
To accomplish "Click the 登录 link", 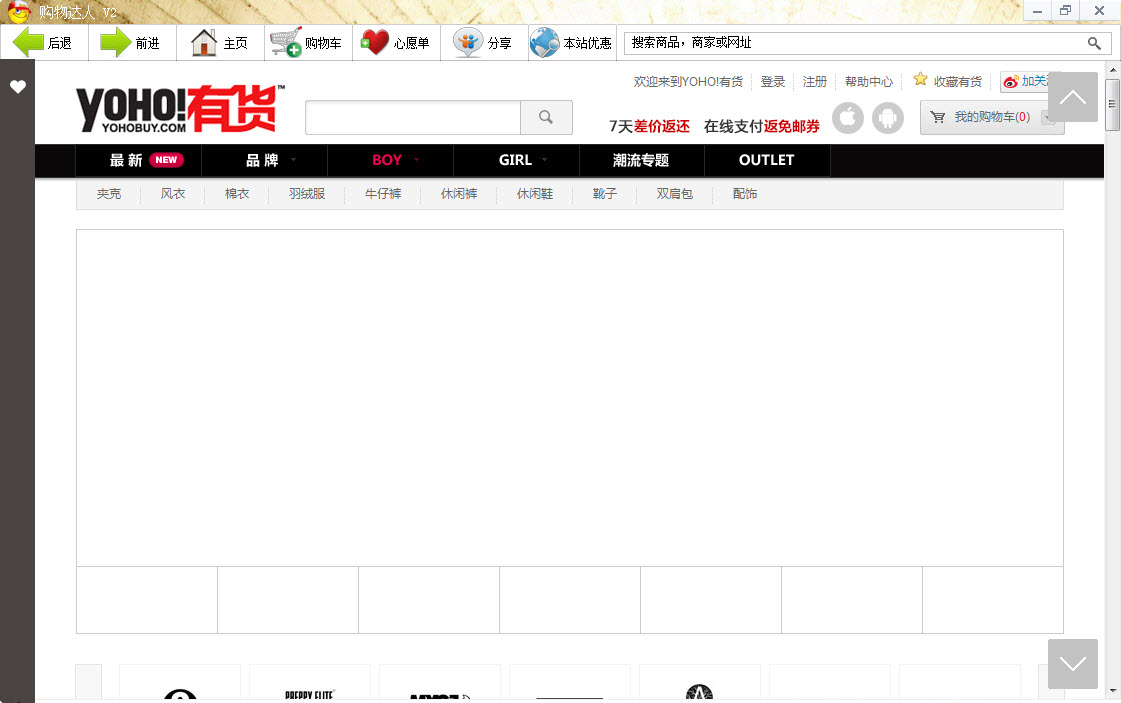I will (x=772, y=82).
